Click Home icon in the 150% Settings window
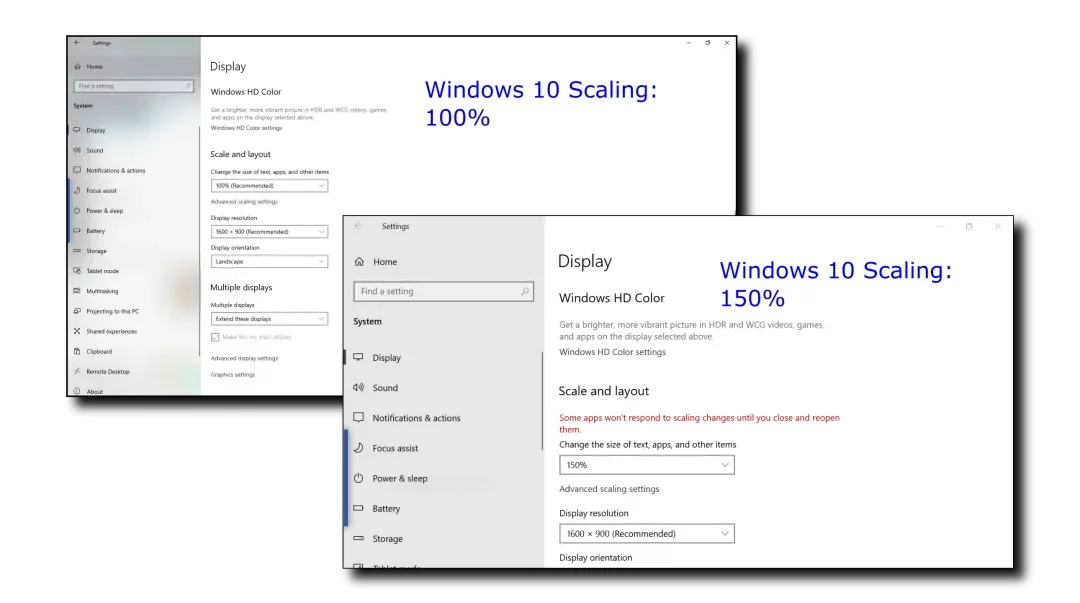Viewport: 1080px width, 603px height. coord(359,261)
